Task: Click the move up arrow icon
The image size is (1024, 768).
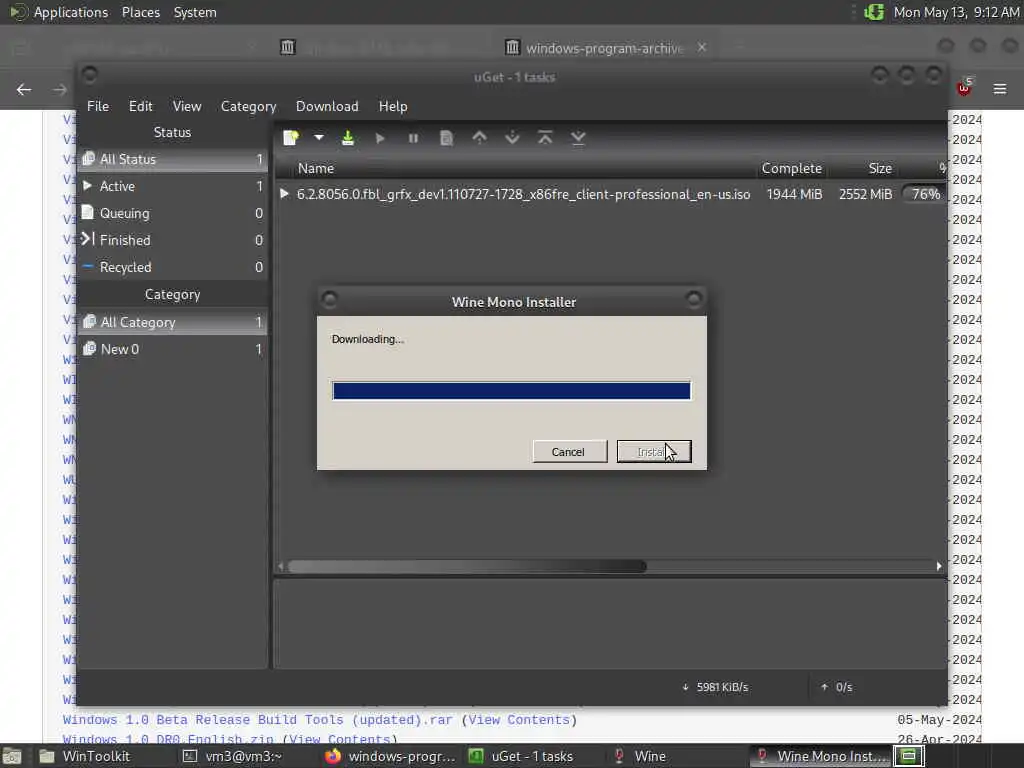Action: click(479, 138)
